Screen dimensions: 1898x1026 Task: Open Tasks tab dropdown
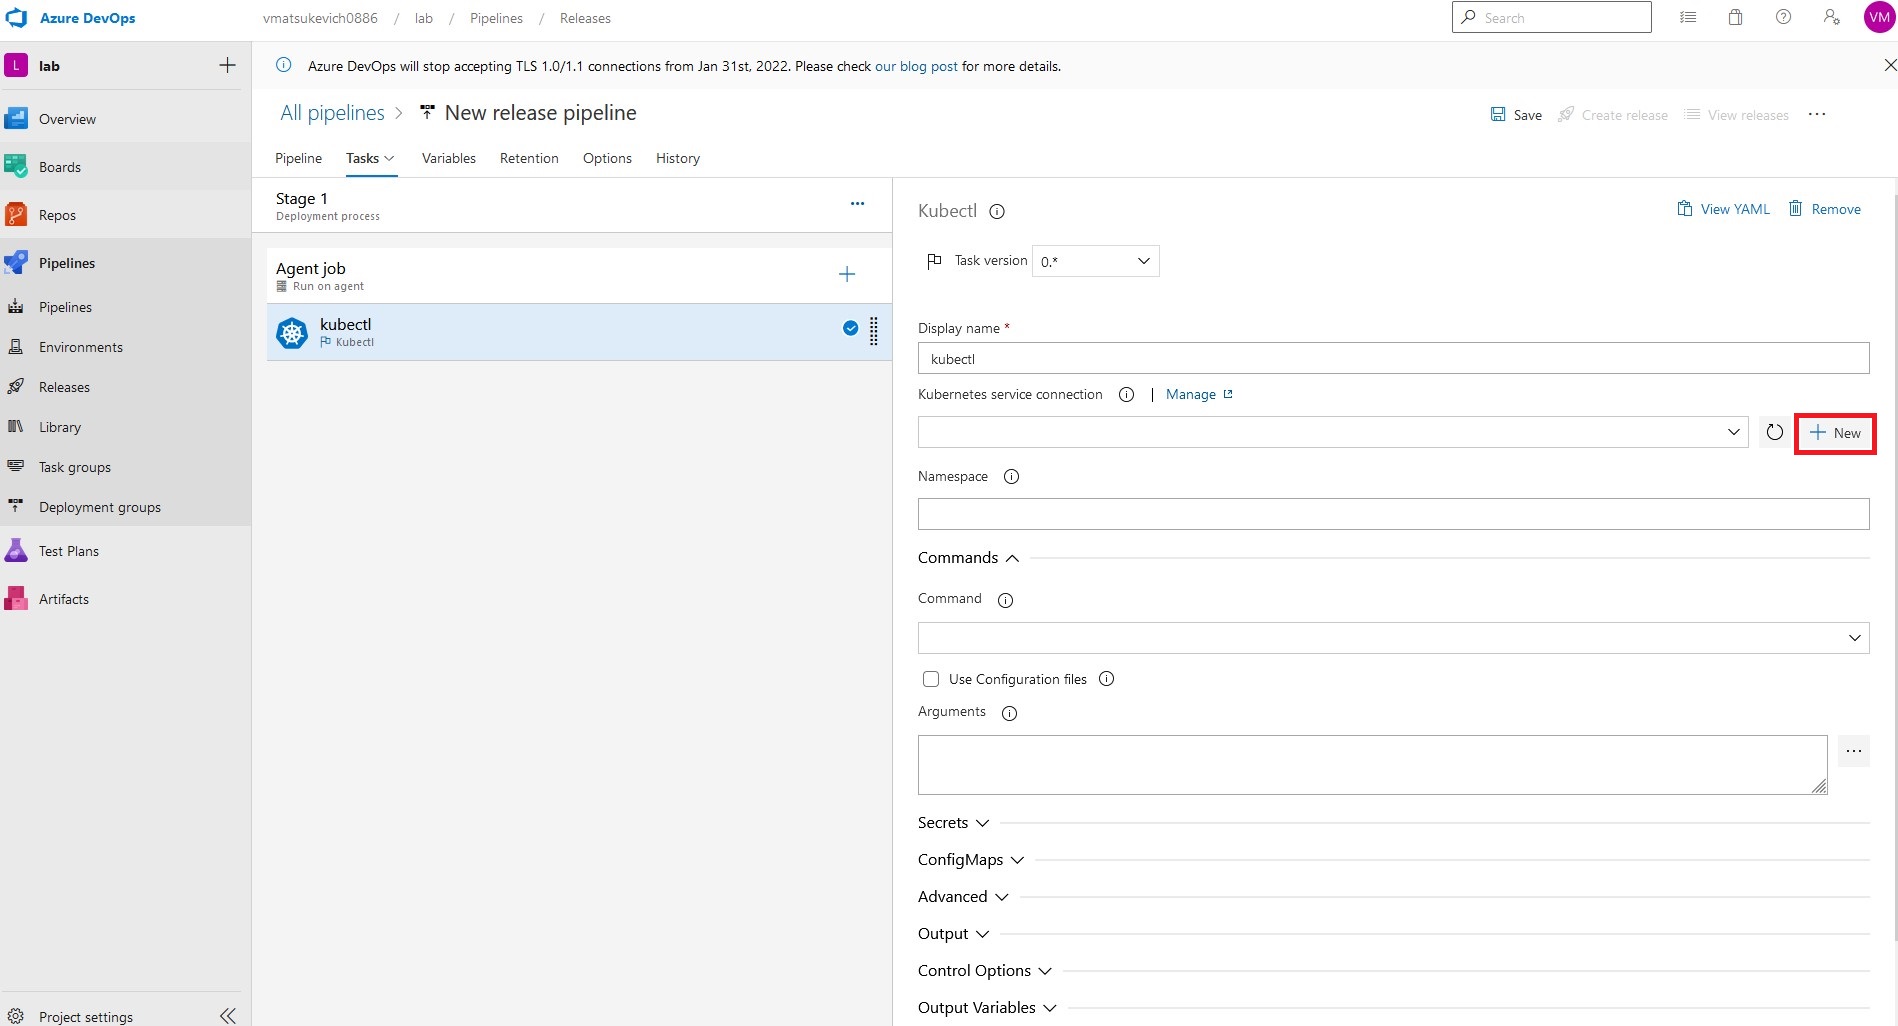coord(371,158)
